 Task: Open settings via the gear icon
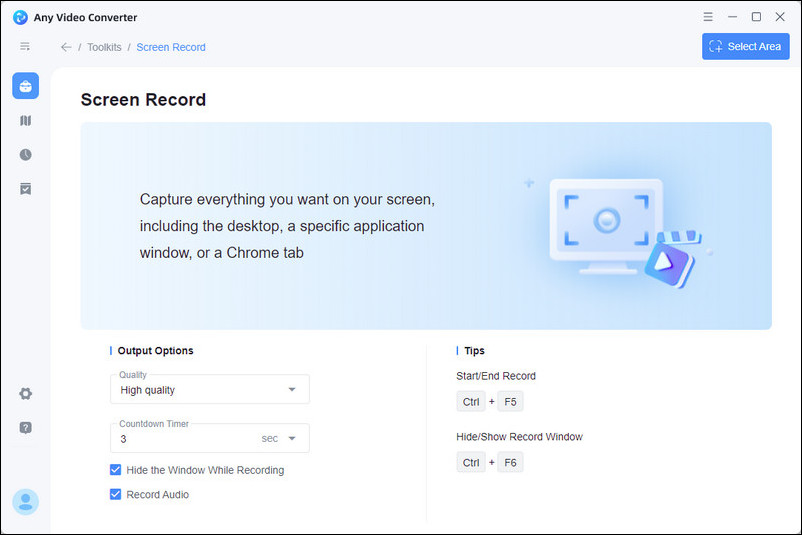[26, 393]
